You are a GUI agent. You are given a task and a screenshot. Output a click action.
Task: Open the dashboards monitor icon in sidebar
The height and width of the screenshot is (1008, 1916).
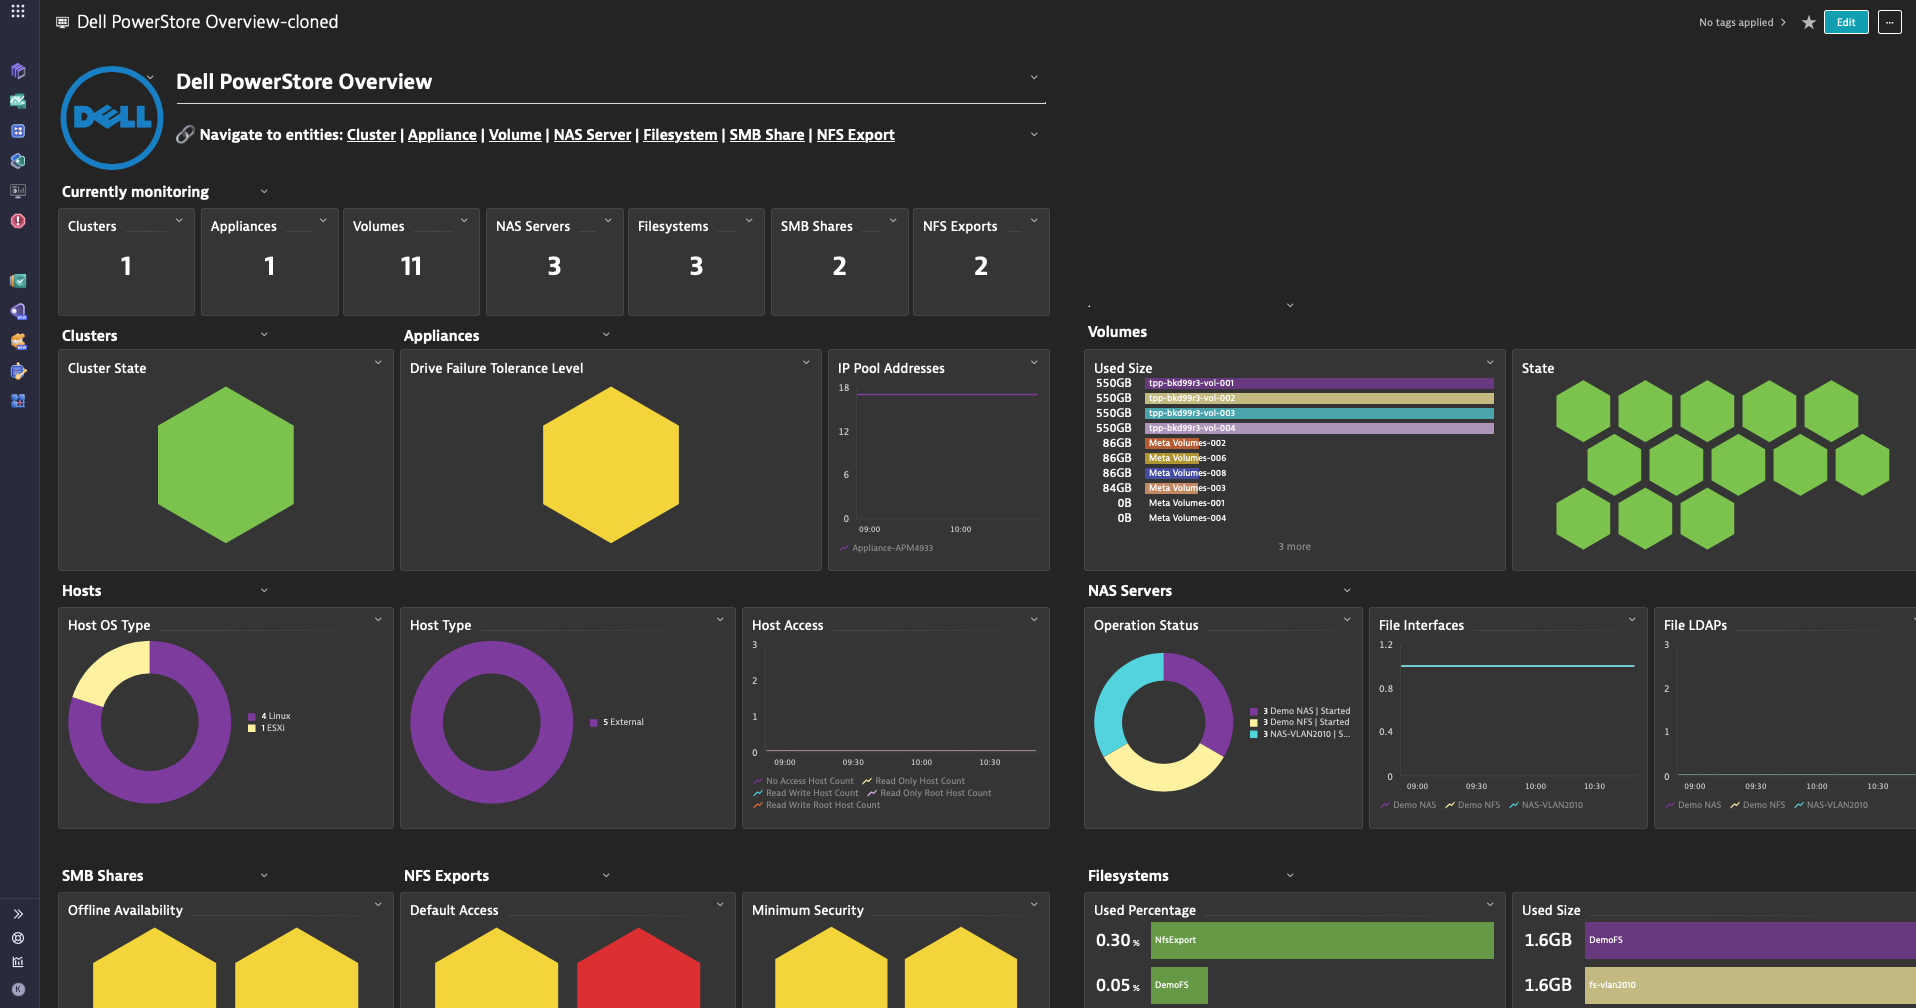click(18, 191)
